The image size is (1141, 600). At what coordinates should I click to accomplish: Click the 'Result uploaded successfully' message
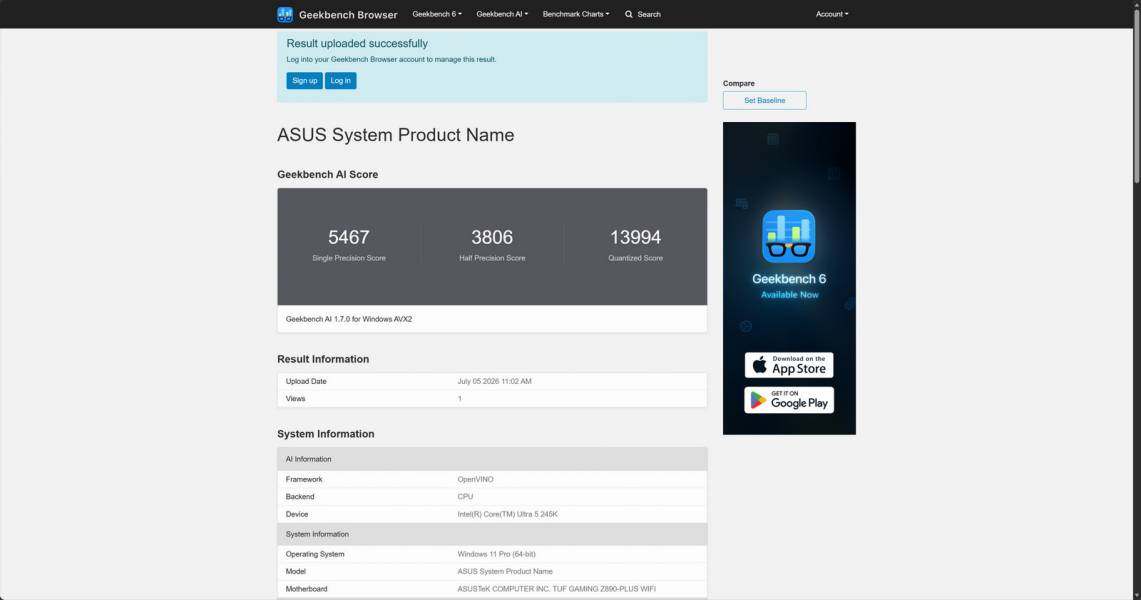click(357, 44)
